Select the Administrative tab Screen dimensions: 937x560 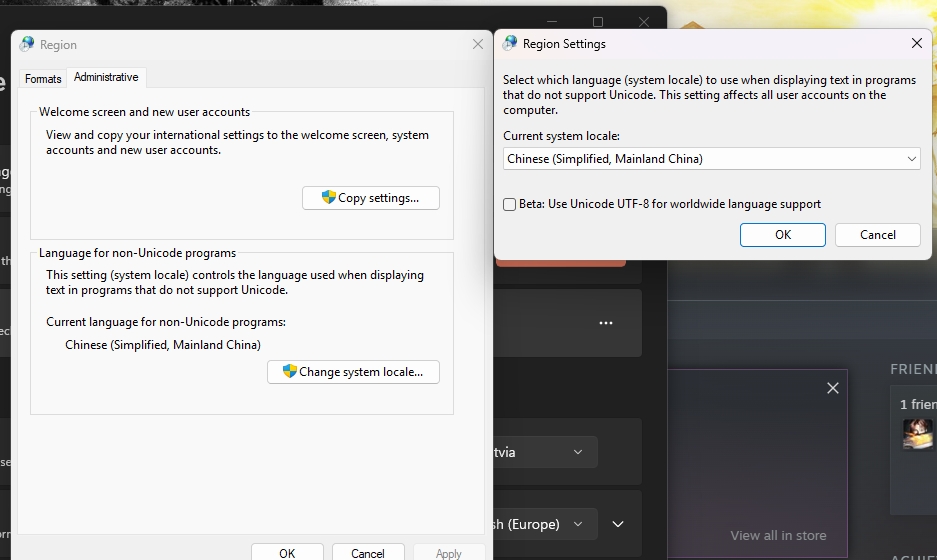pyautogui.click(x=106, y=77)
